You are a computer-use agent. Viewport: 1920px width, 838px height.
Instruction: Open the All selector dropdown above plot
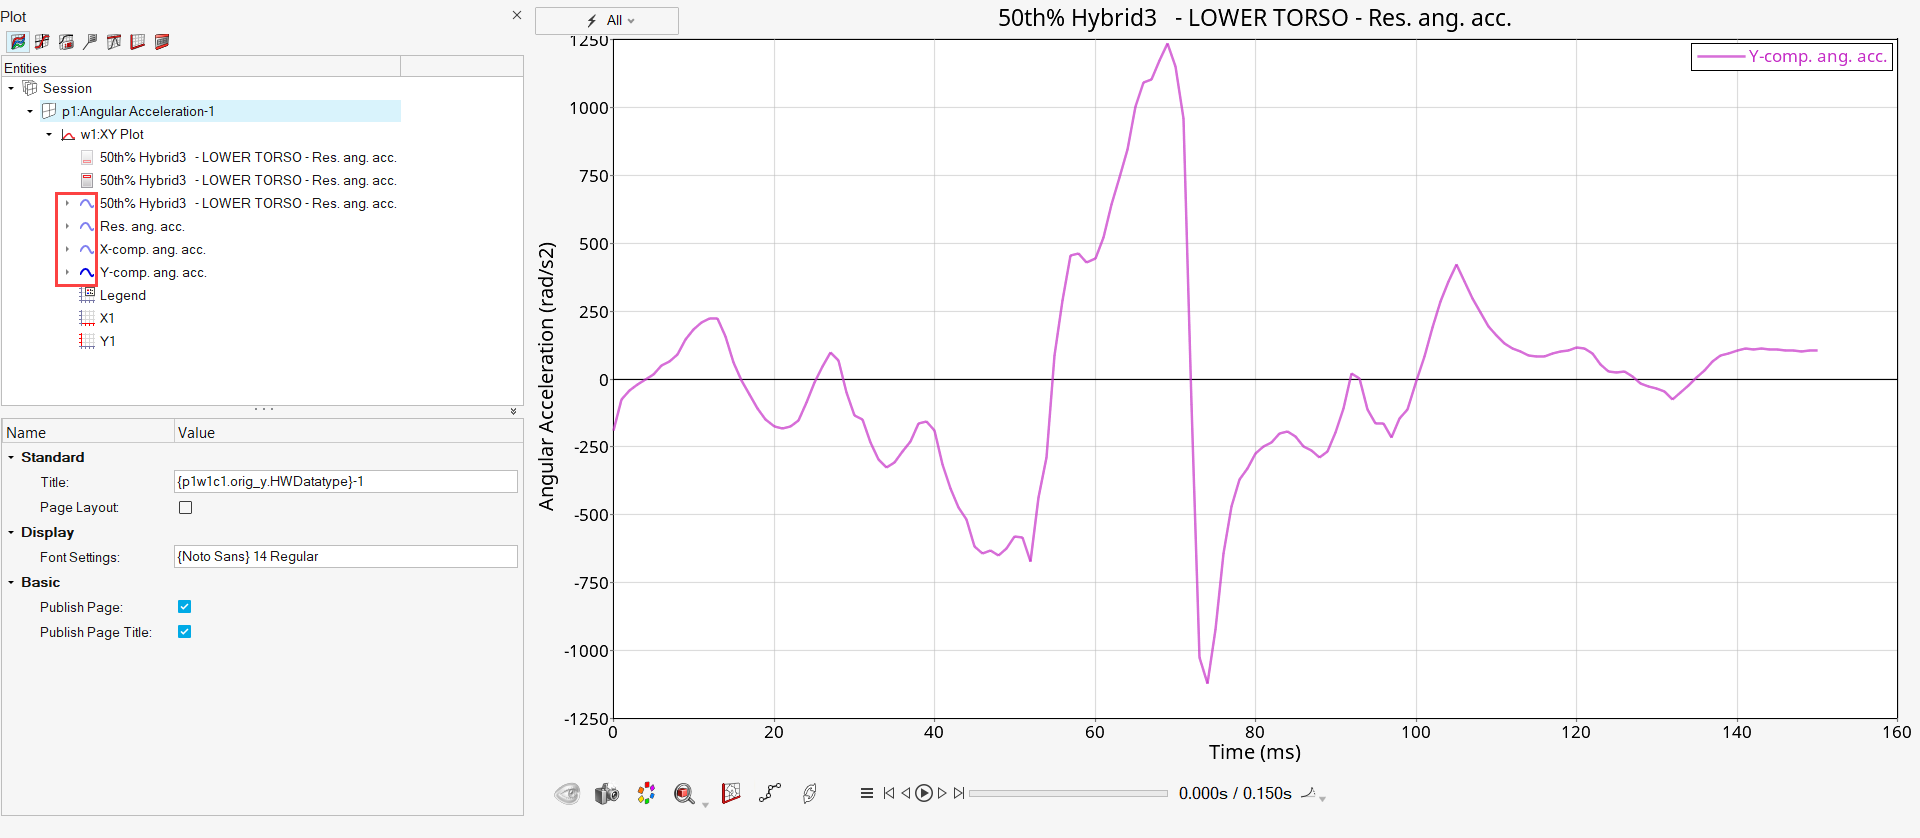tap(607, 21)
